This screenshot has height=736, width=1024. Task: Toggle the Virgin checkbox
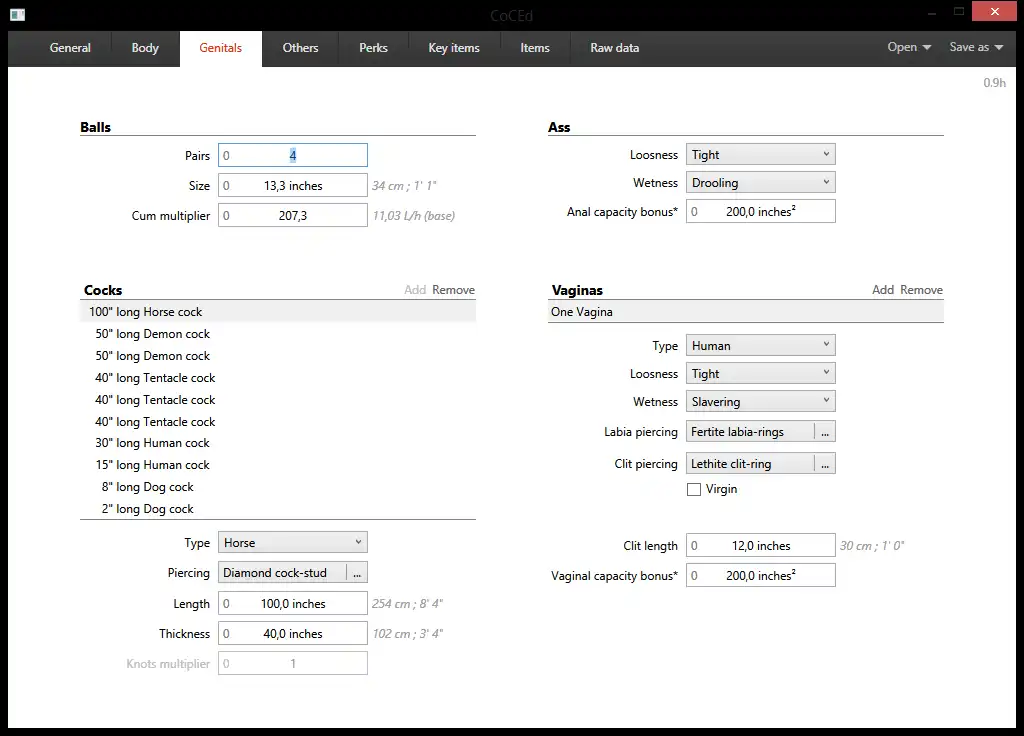coord(694,489)
